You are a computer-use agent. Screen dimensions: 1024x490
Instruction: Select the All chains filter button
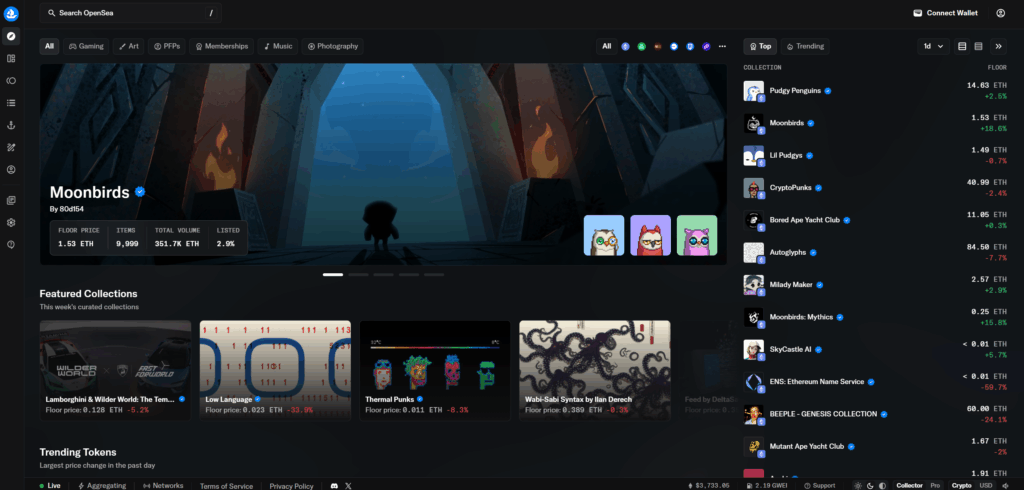pyautogui.click(x=607, y=46)
